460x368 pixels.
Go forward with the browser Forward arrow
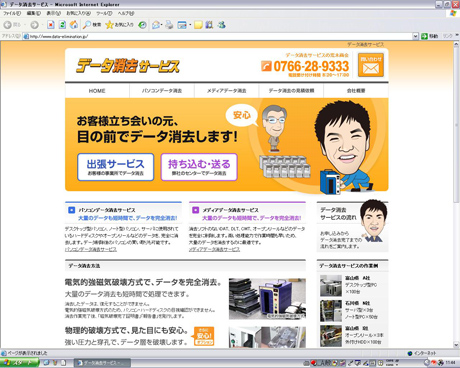coord(34,25)
